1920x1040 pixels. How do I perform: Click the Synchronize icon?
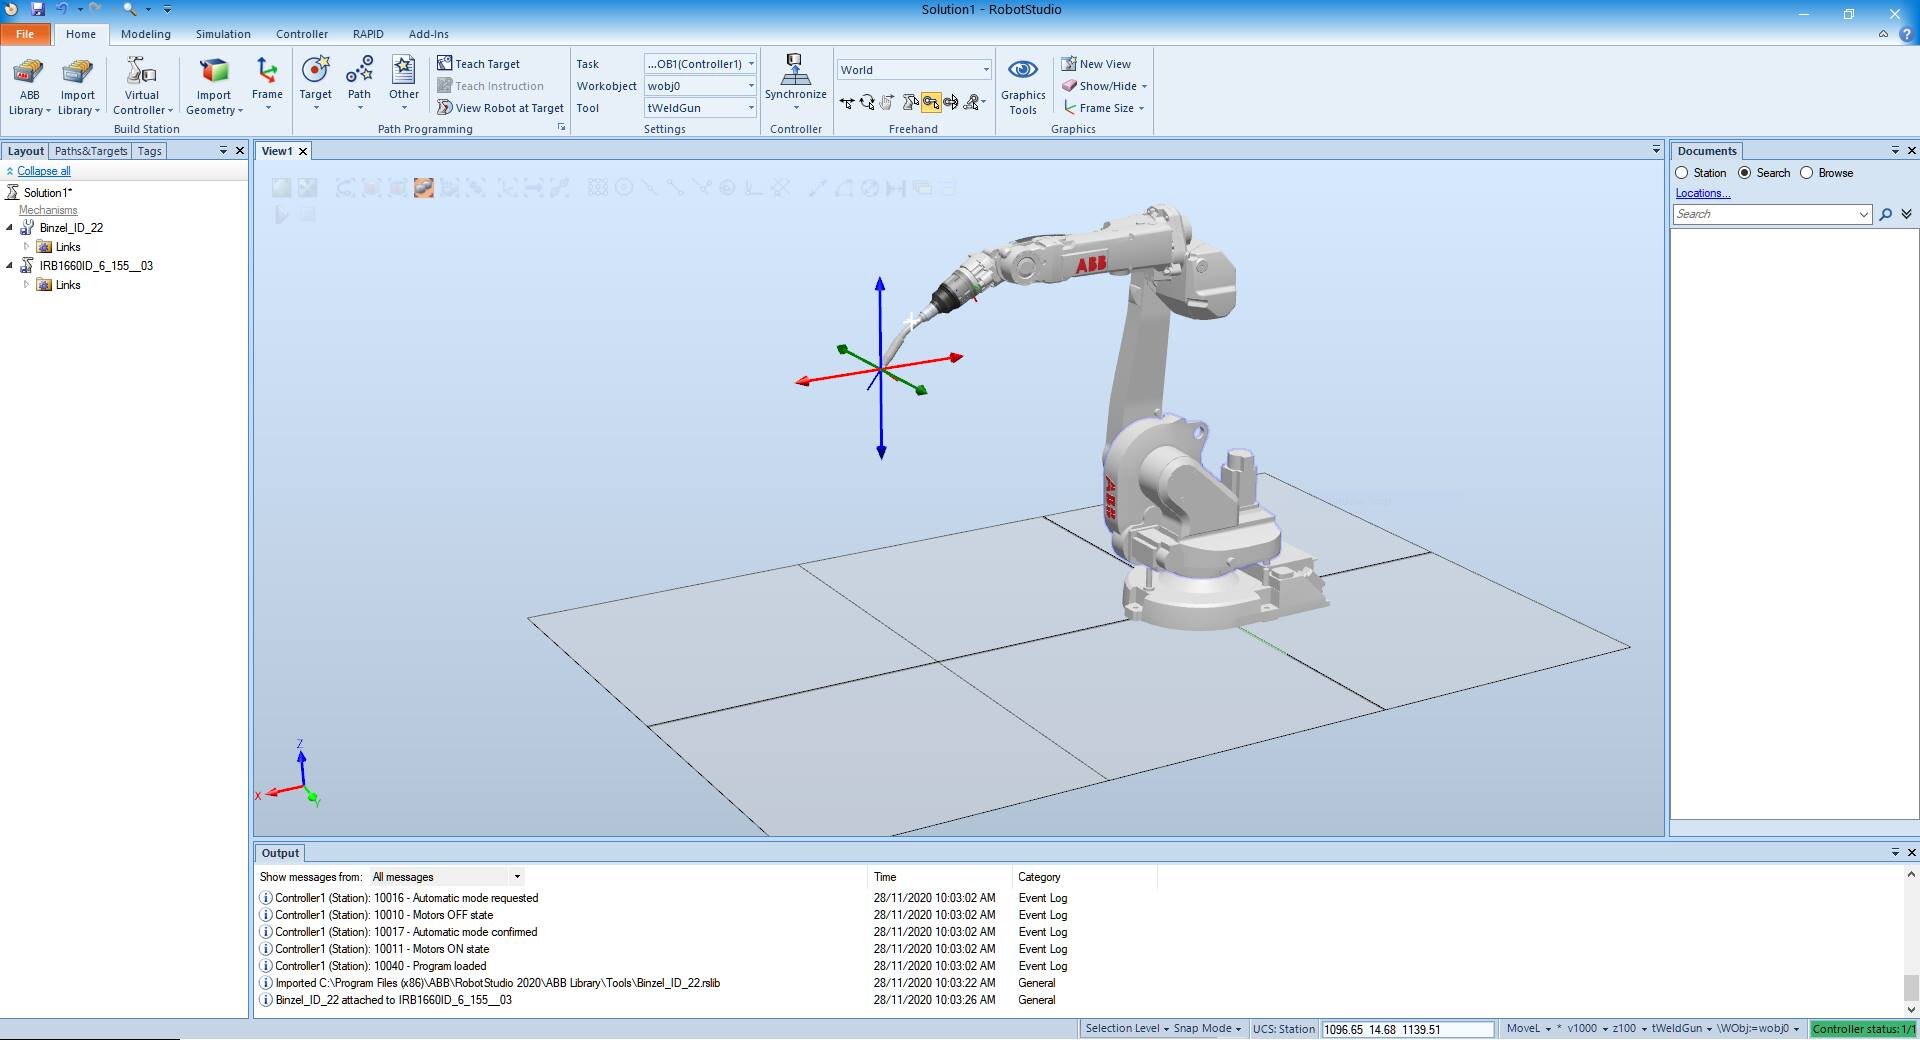[795, 69]
